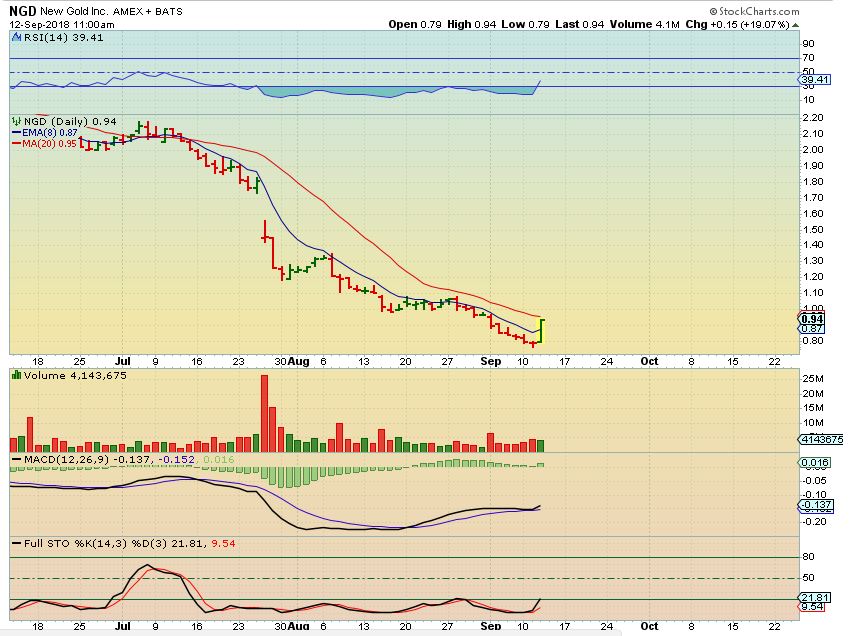859x636 pixels.
Task: Click the EMA(8) 0.87 legend entry
Action: tap(44, 133)
